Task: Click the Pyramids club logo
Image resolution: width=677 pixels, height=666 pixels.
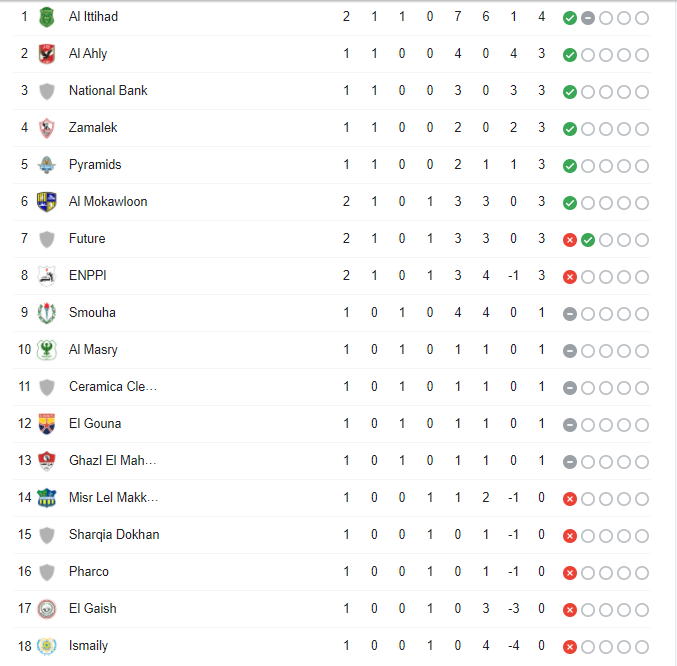Action: [47, 165]
